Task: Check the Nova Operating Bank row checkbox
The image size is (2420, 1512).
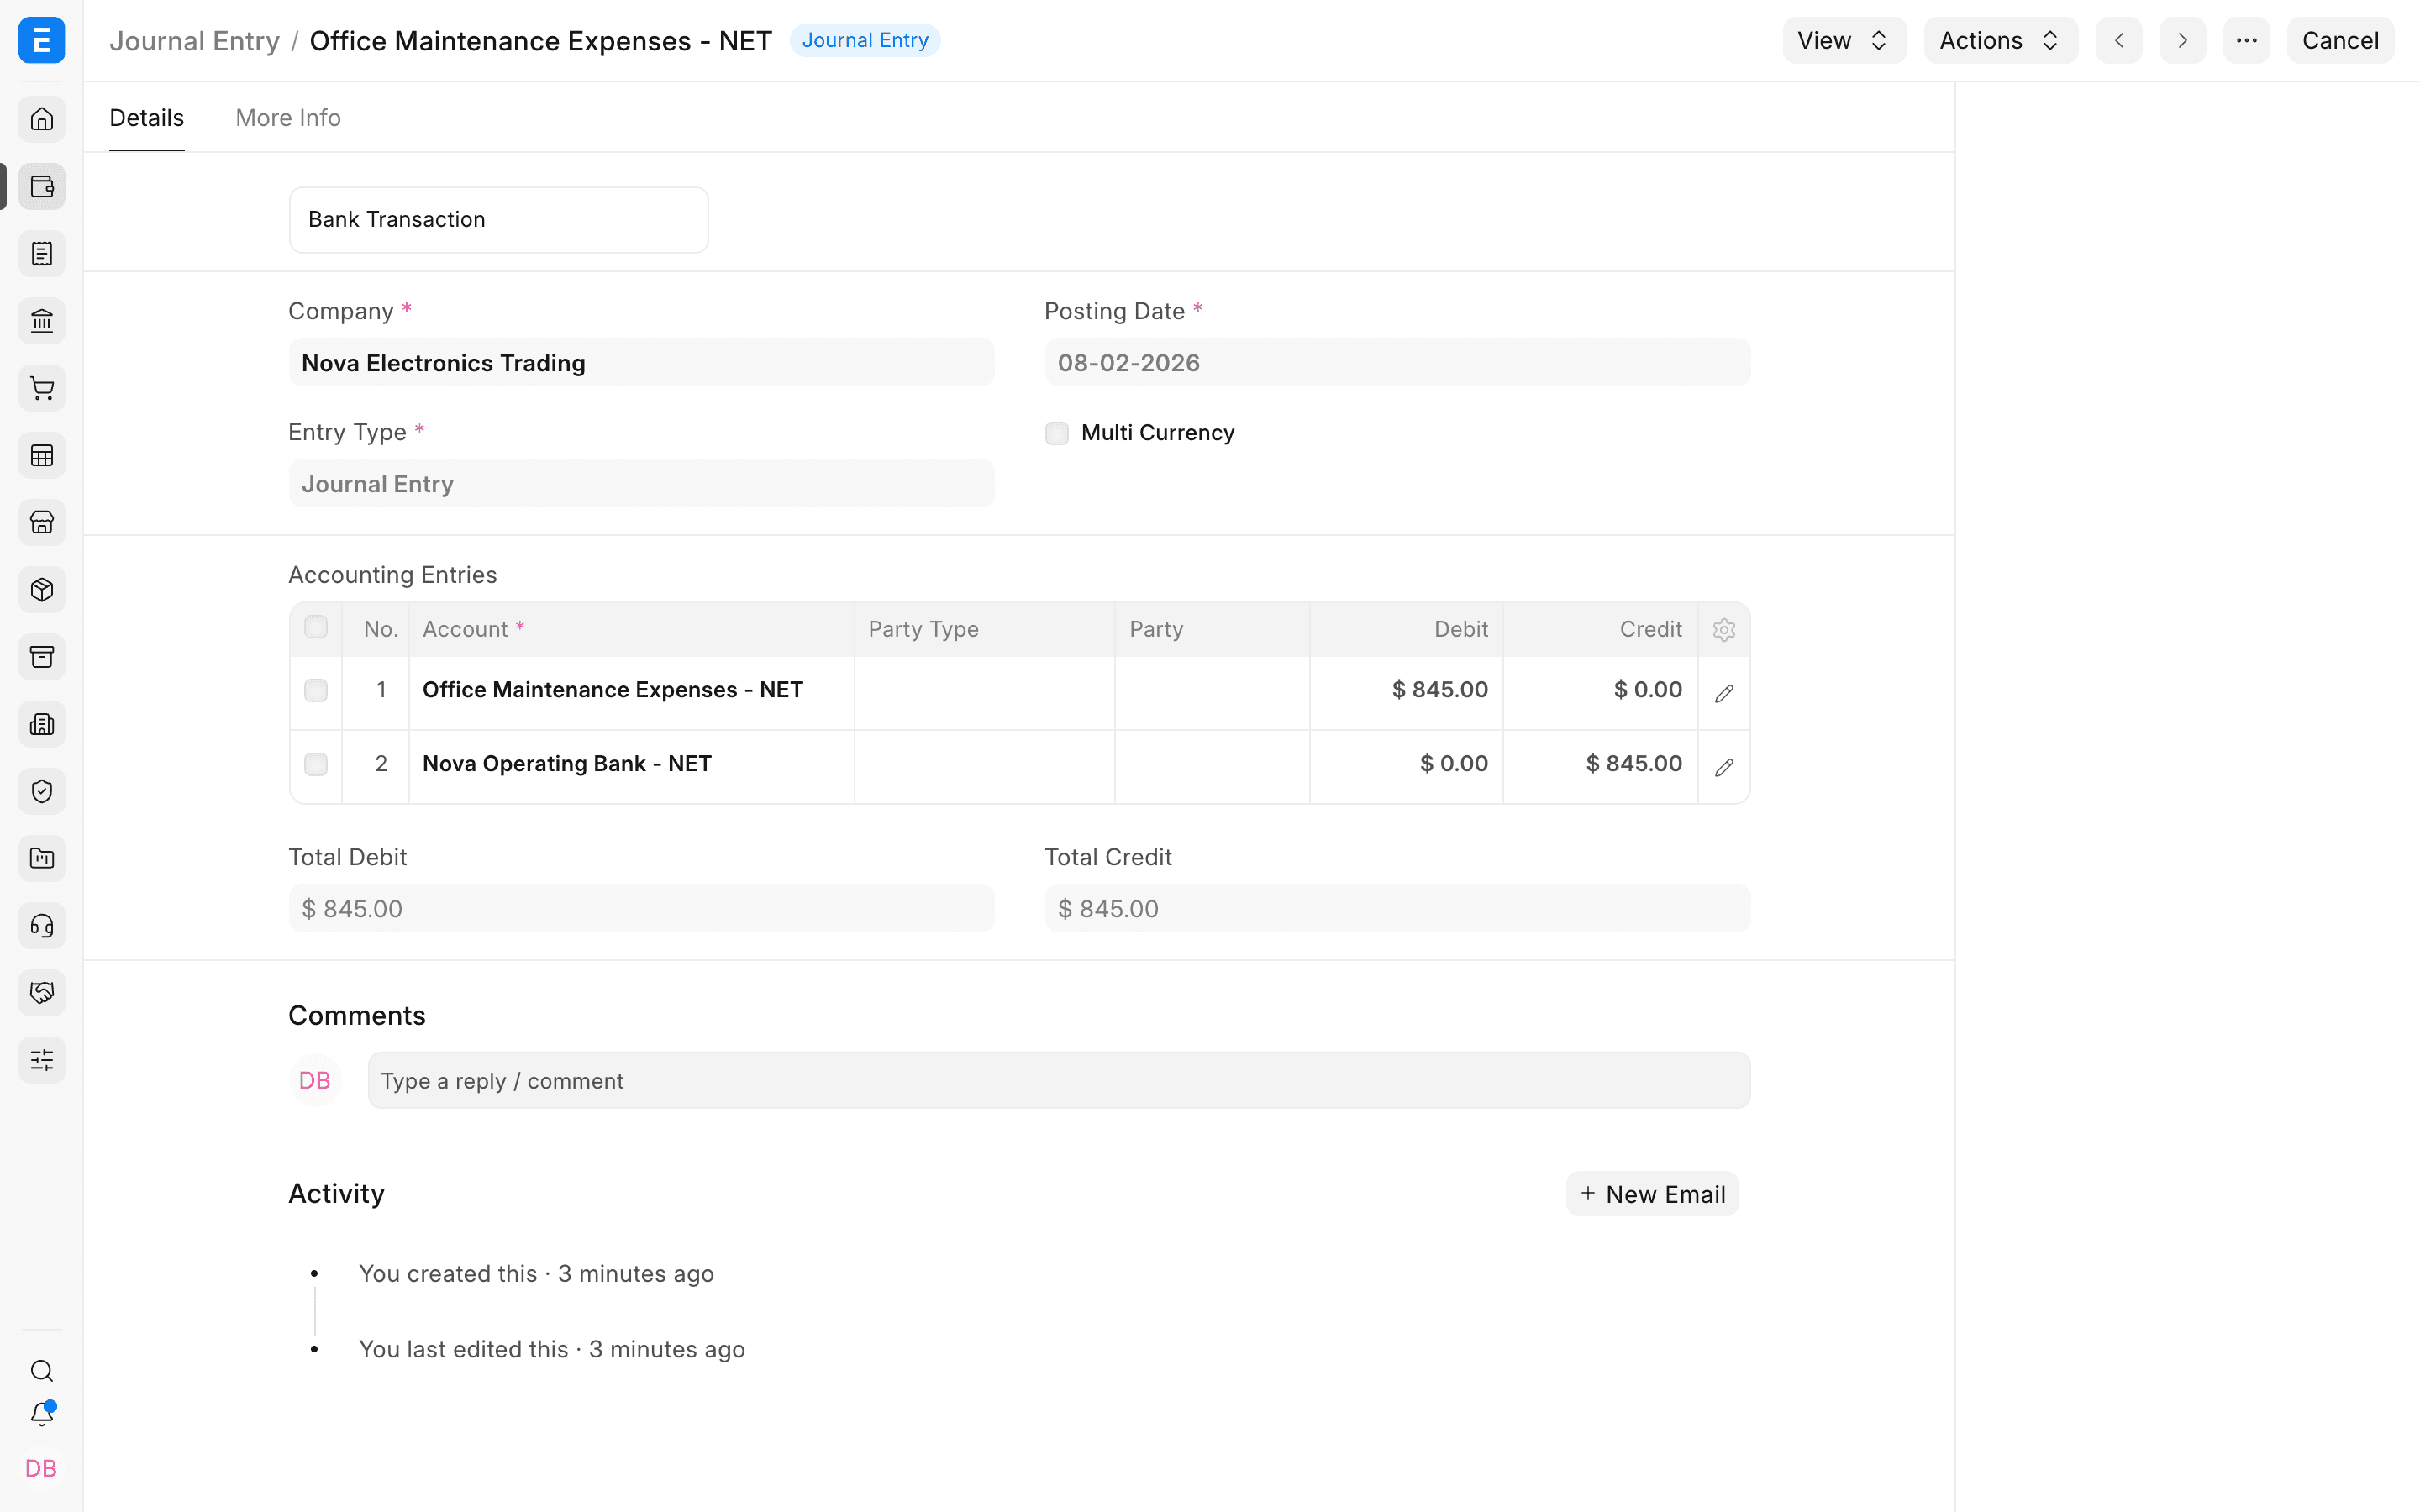Action: point(316,765)
